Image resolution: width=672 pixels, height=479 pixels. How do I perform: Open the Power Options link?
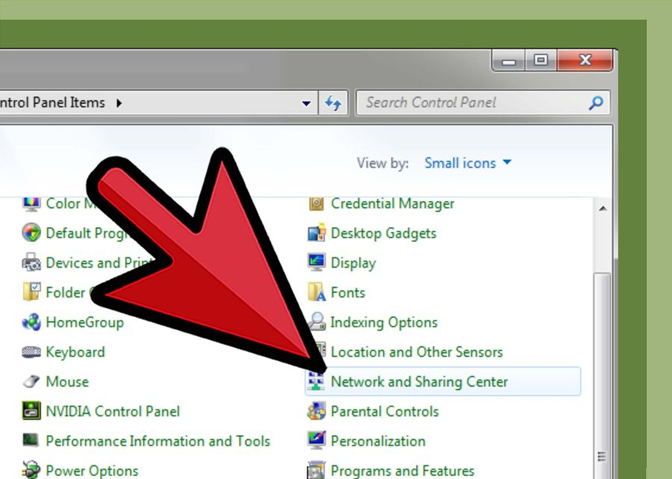pyautogui.click(x=92, y=471)
